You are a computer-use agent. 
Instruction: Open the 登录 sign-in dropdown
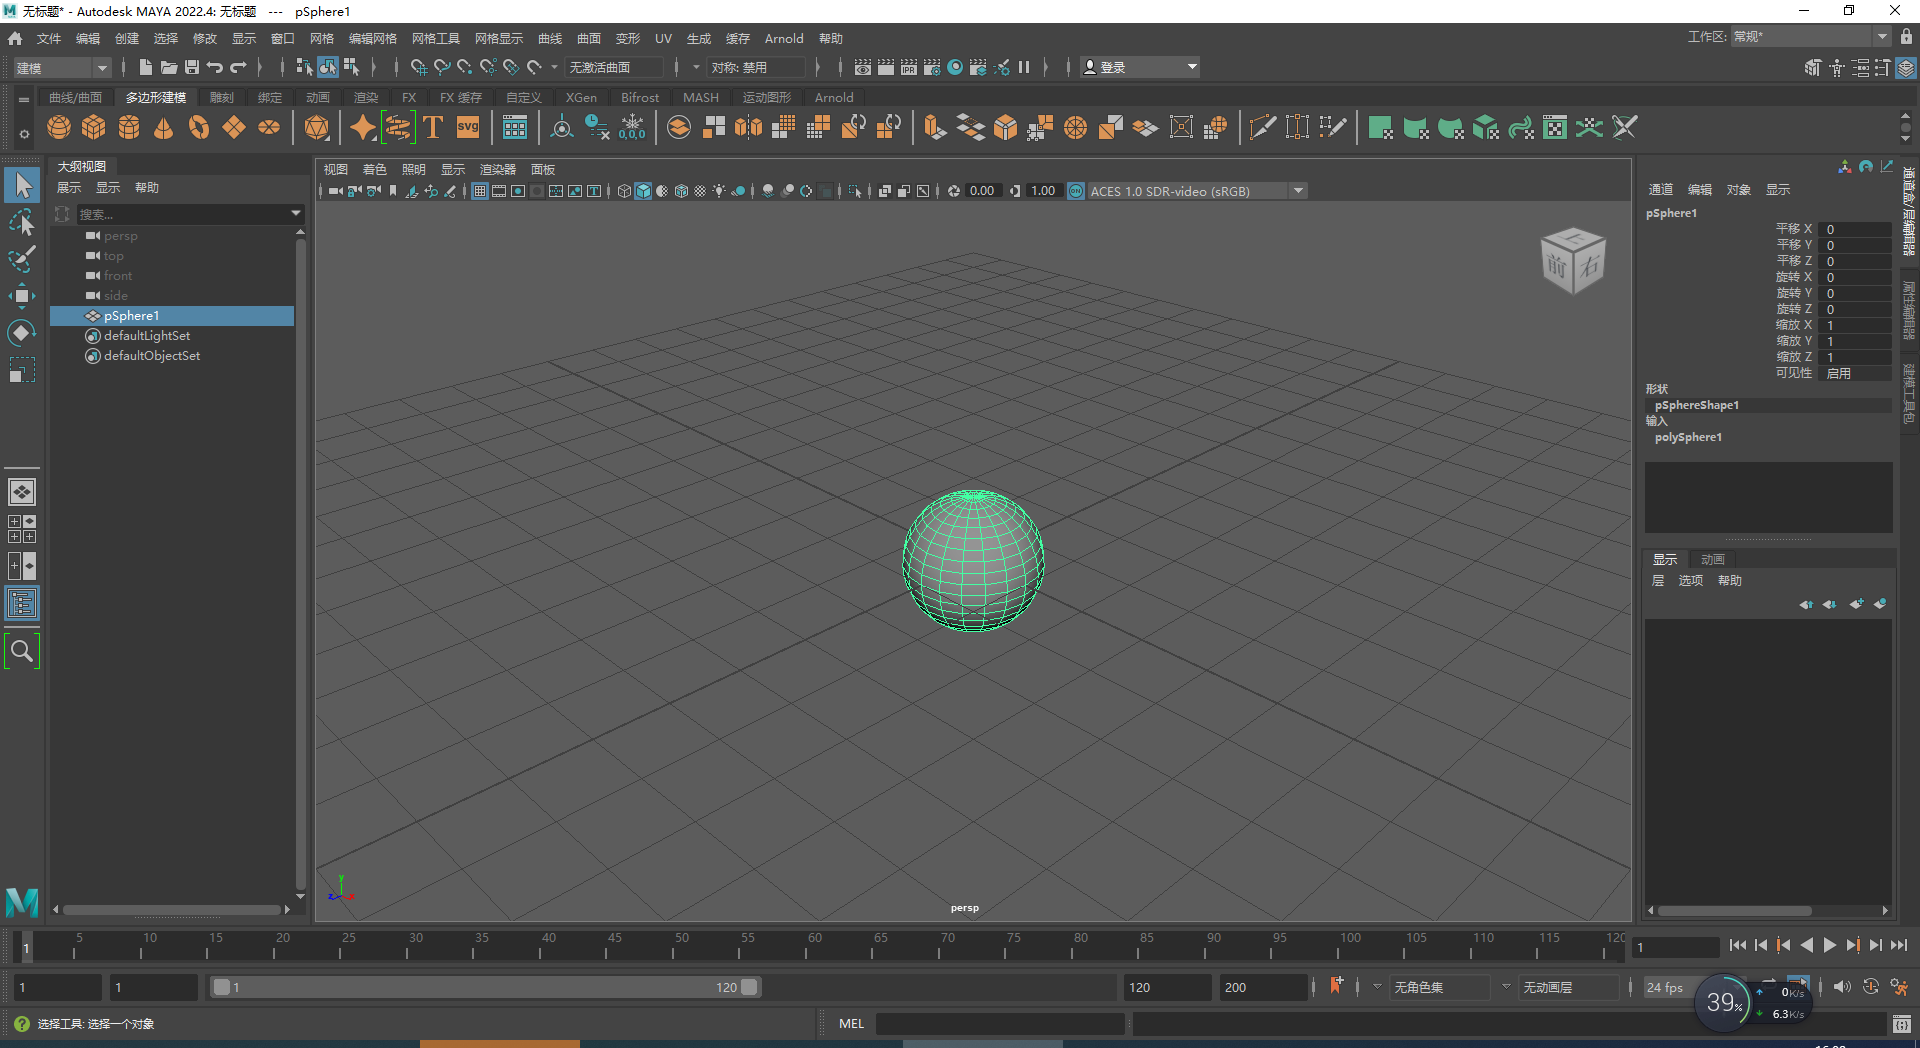pos(1140,67)
